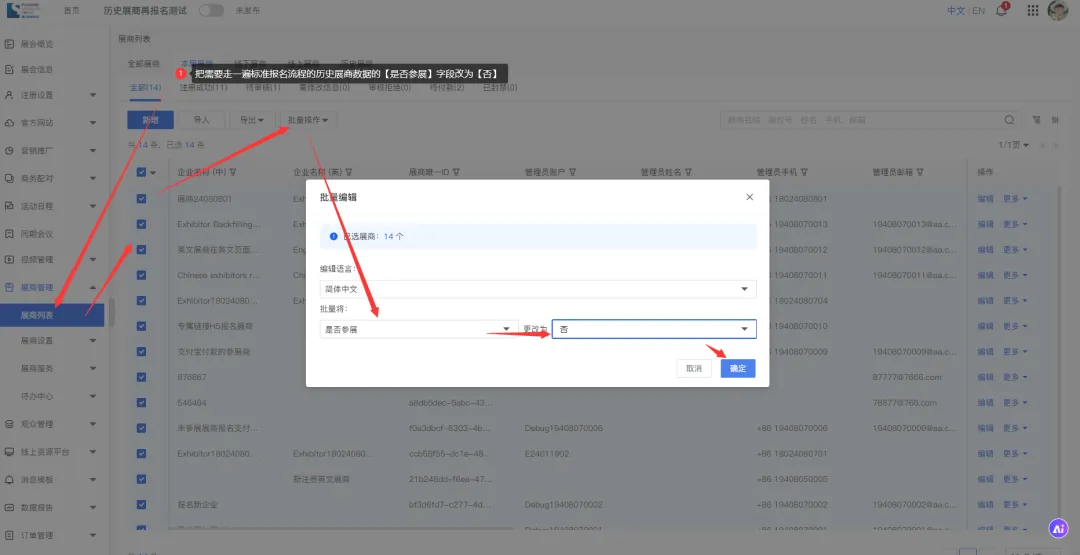1080x555 pixels.
Task: Close the 批量编辑 dialog with X
Action: pos(750,197)
